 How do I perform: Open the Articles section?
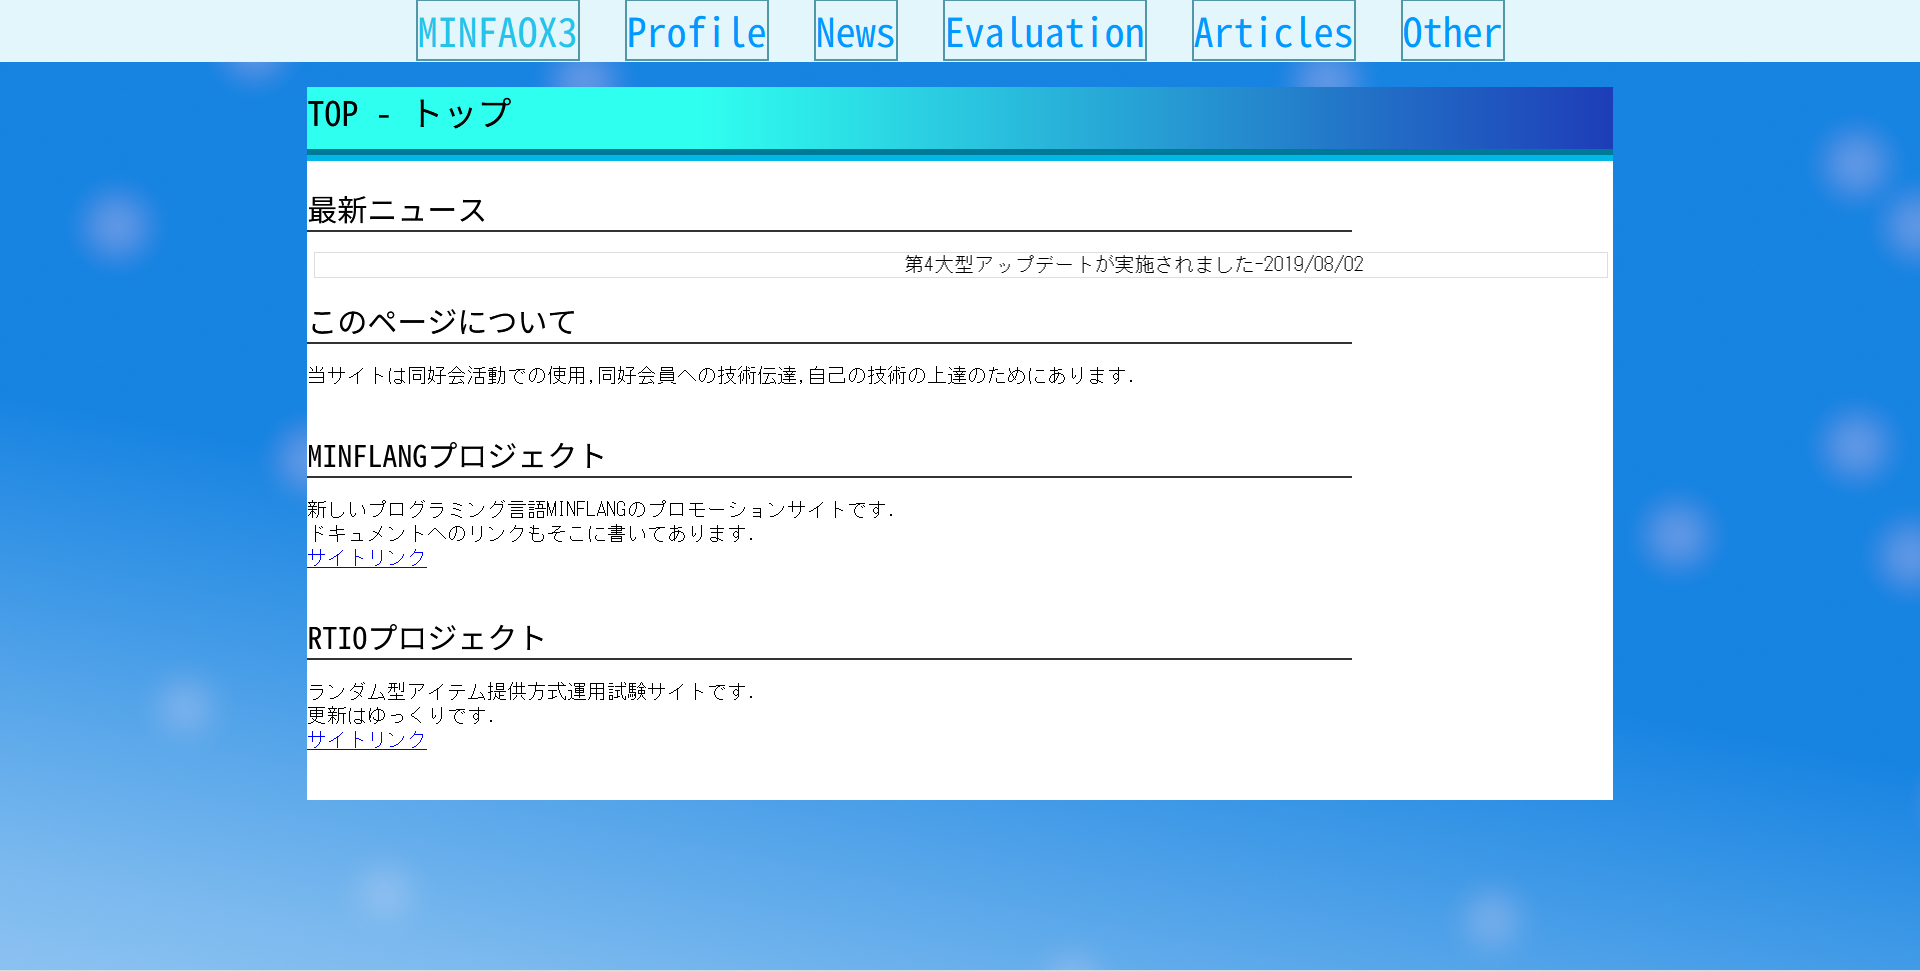tap(1273, 32)
